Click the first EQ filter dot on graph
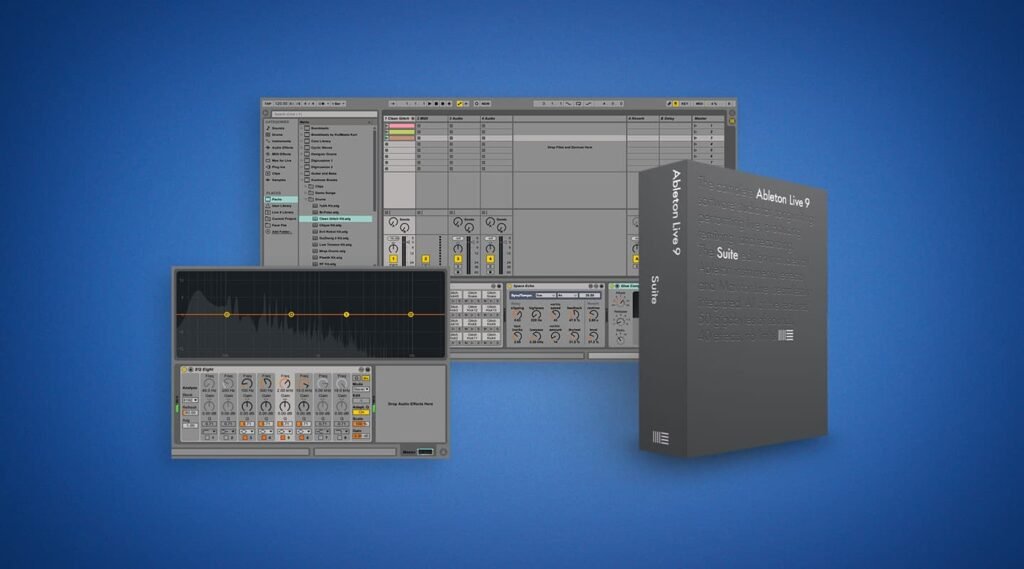 [227, 315]
